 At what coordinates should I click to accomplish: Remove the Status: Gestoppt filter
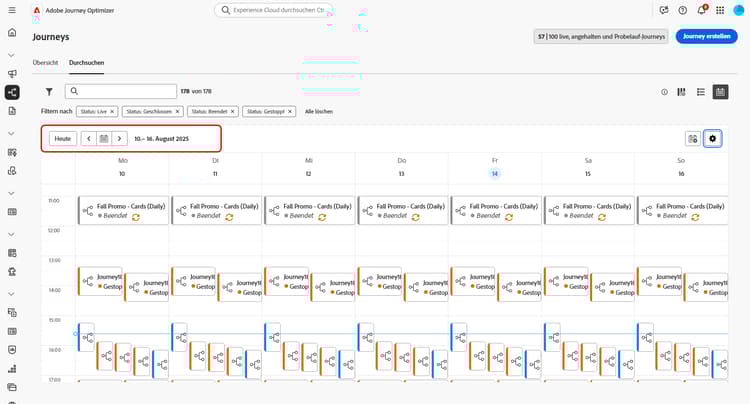[290, 111]
